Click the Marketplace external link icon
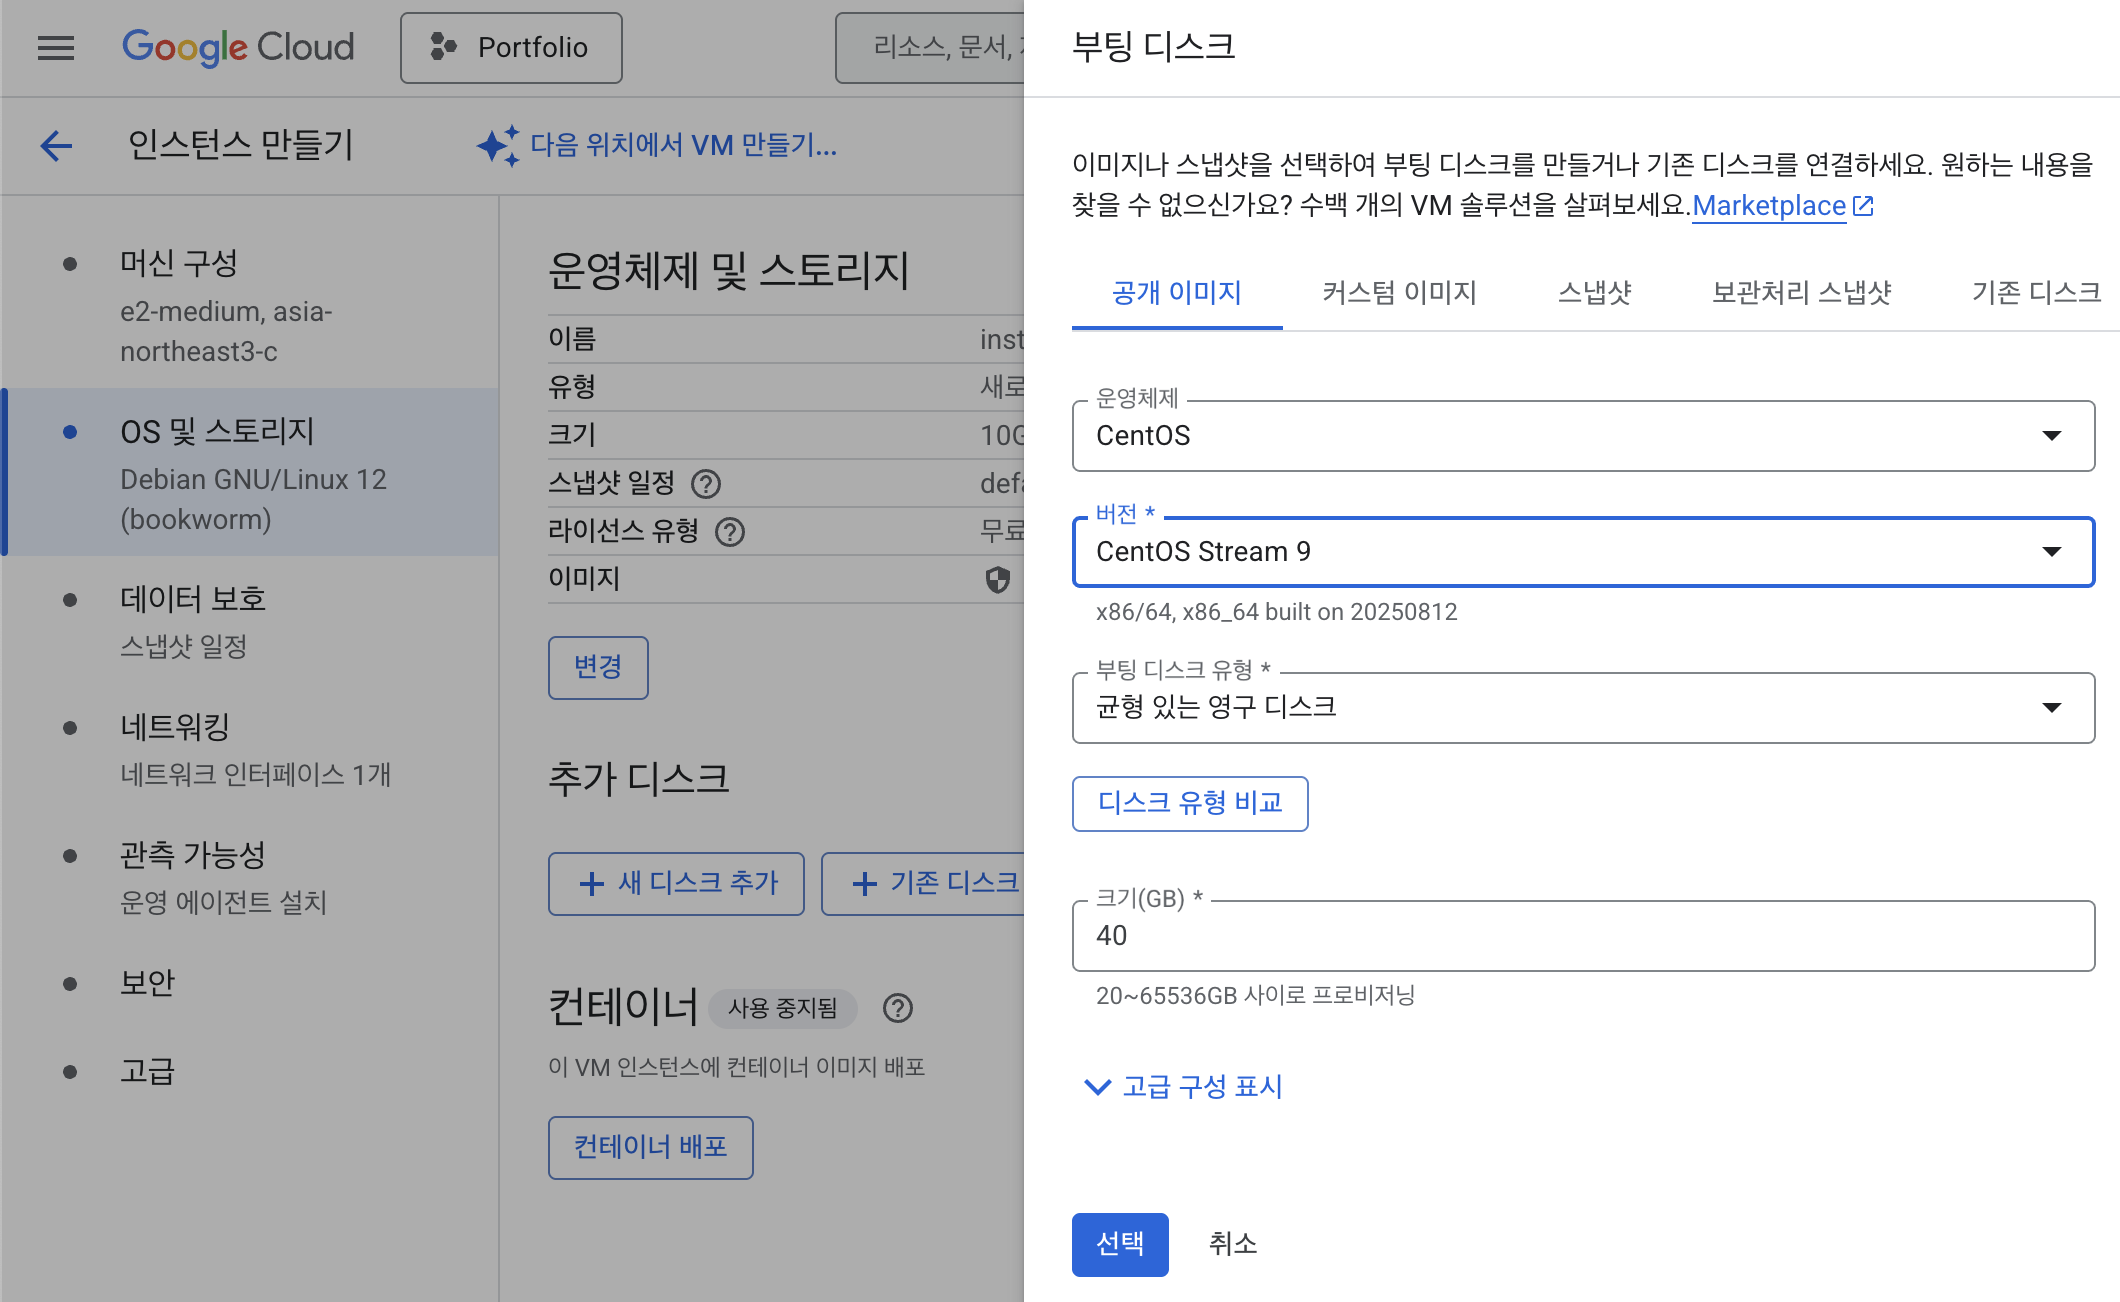The height and width of the screenshot is (1302, 2120). [x=1863, y=206]
